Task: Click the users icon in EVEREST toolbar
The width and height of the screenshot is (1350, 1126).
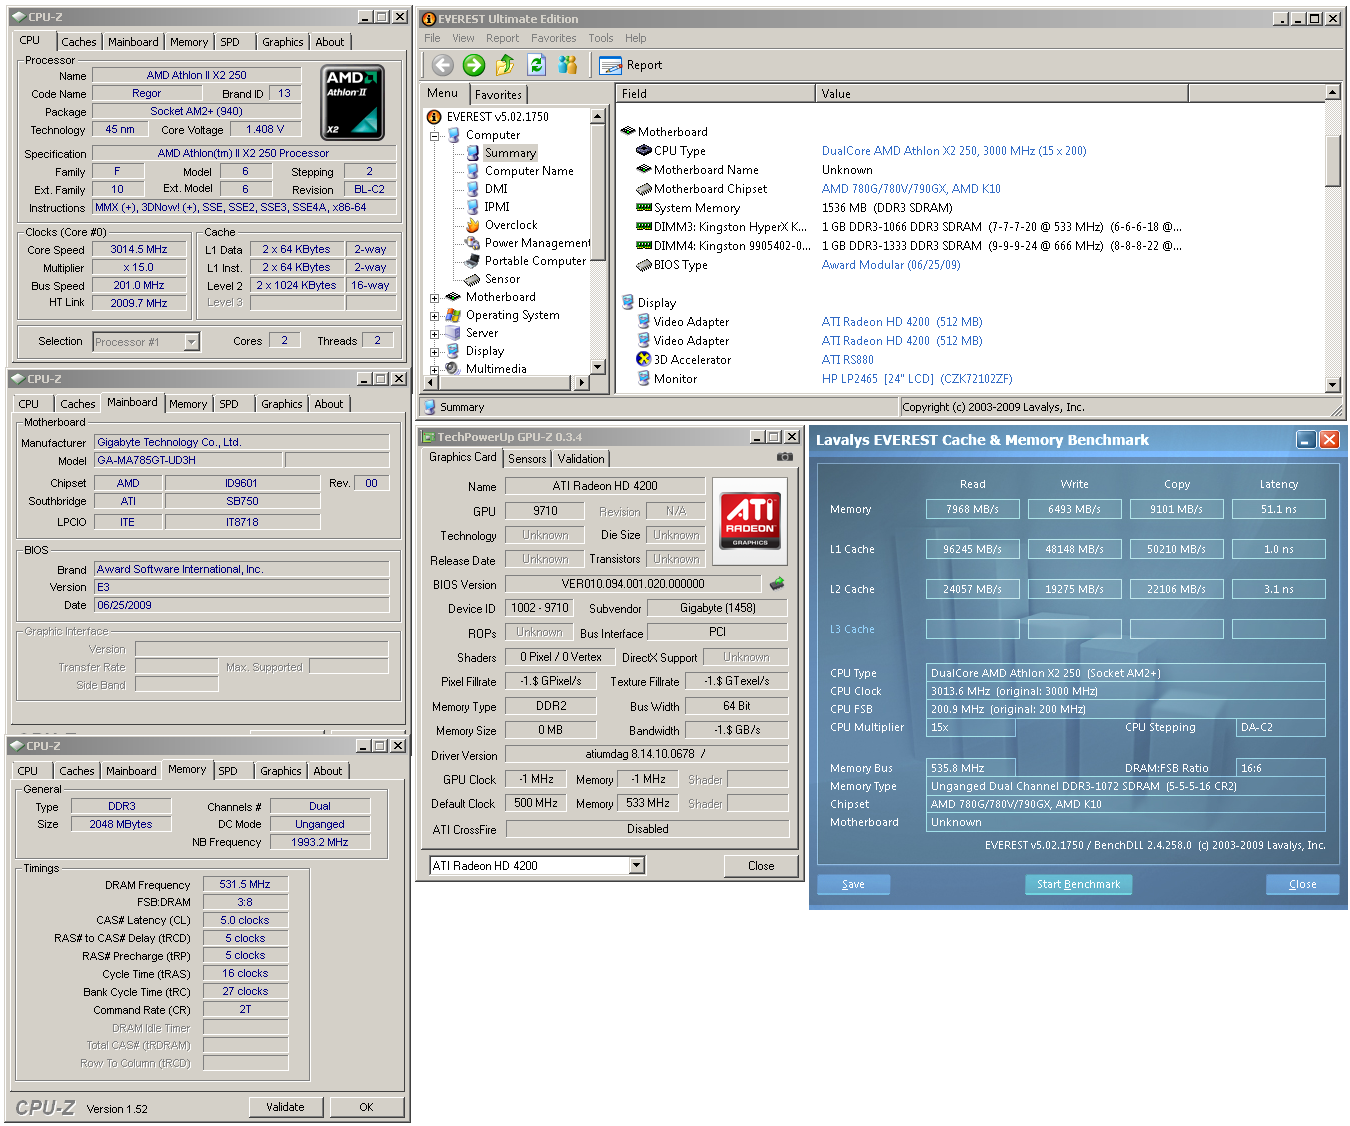Action: (568, 65)
